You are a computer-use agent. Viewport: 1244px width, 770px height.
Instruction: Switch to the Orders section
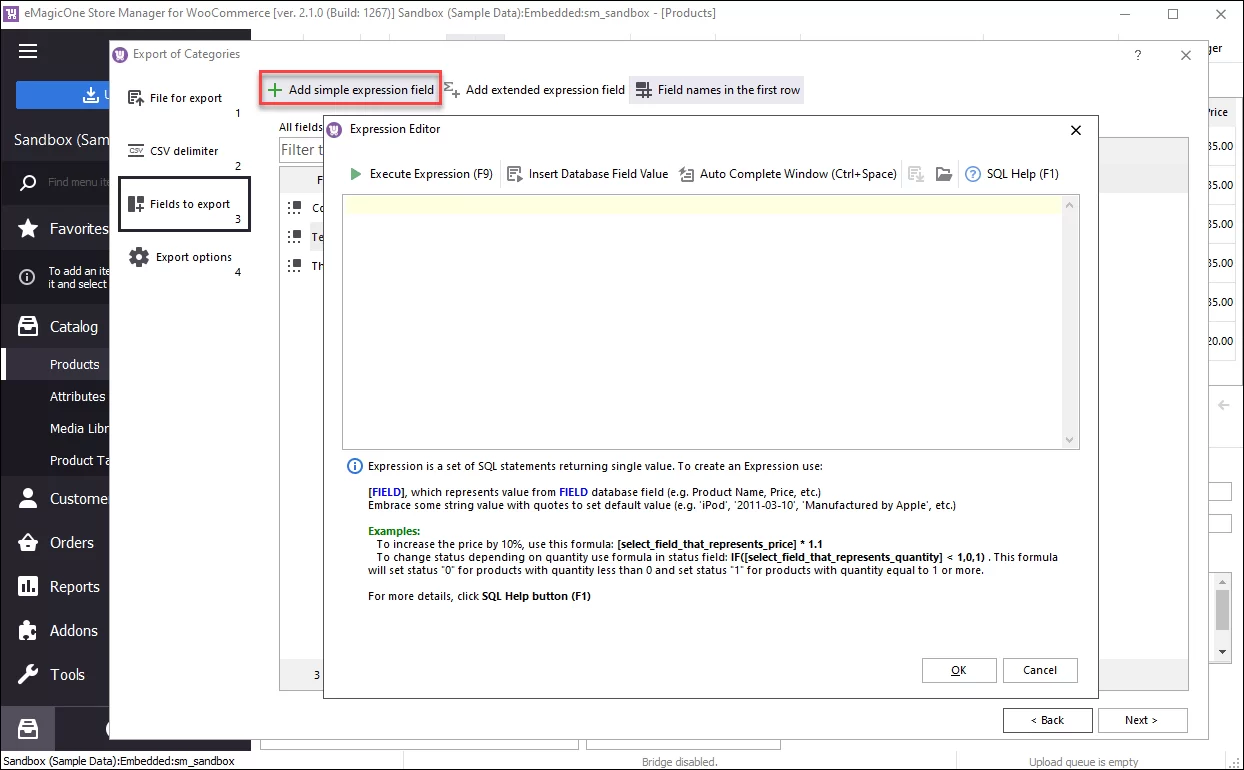tap(70, 542)
